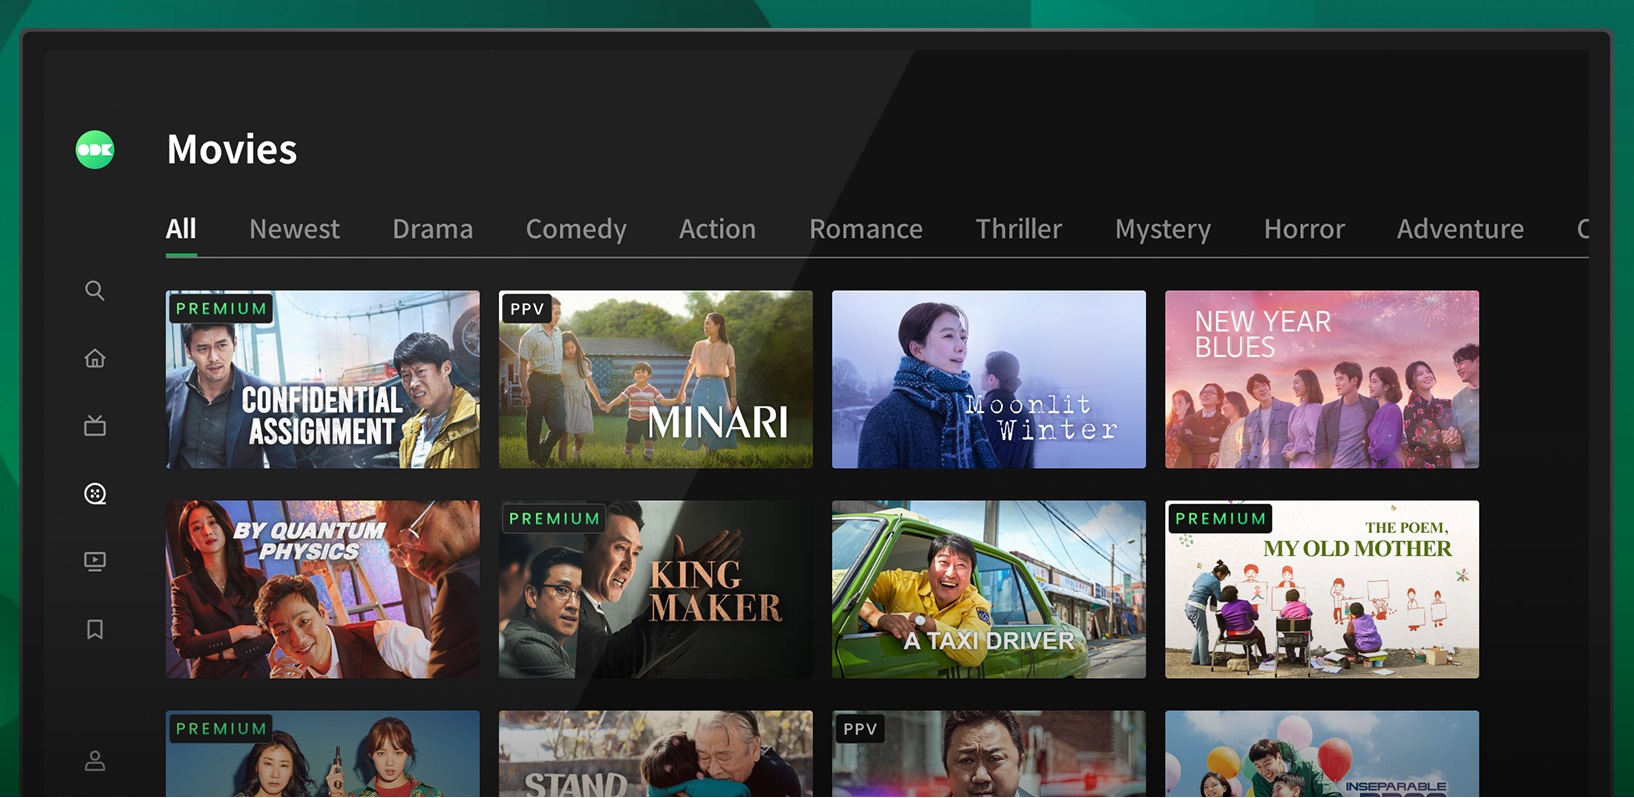This screenshot has width=1634, height=798.
Task: Open search from the sidebar
Action: [95, 290]
